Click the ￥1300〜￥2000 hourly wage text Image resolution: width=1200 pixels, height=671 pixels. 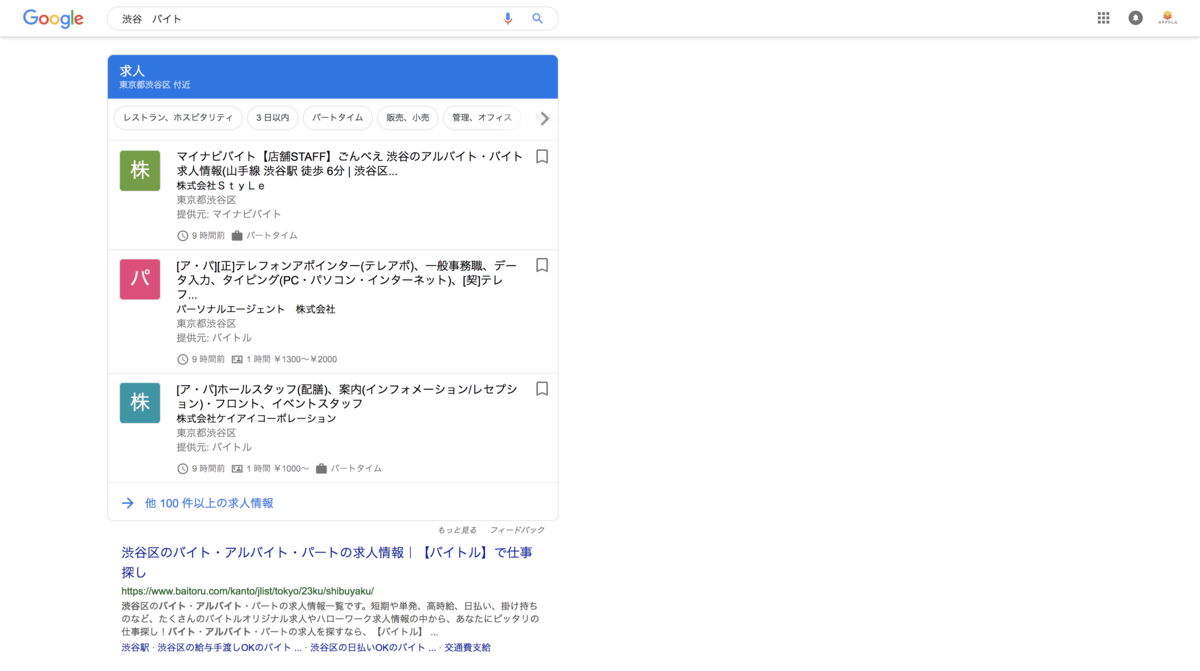coord(304,360)
